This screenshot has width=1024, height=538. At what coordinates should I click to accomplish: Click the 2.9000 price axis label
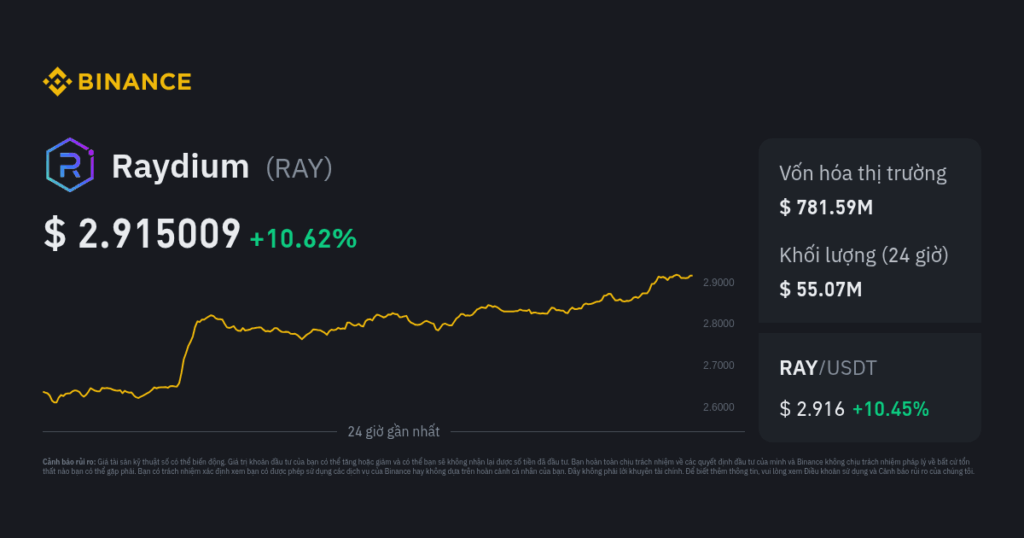pyautogui.click(x=718, y=283)
